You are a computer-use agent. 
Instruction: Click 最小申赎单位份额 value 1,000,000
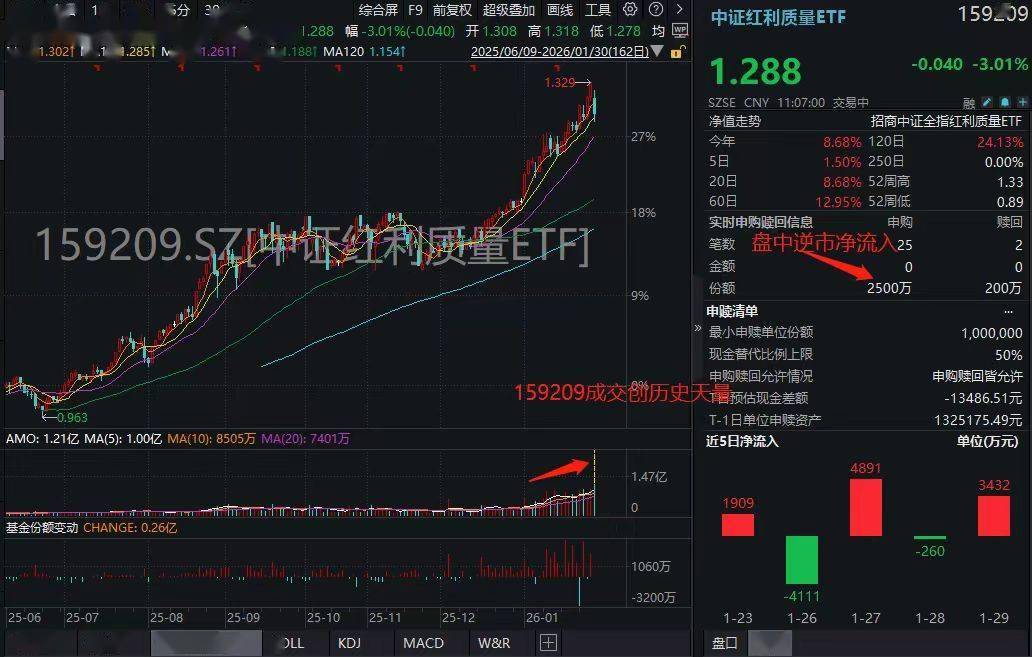(992, 333)
